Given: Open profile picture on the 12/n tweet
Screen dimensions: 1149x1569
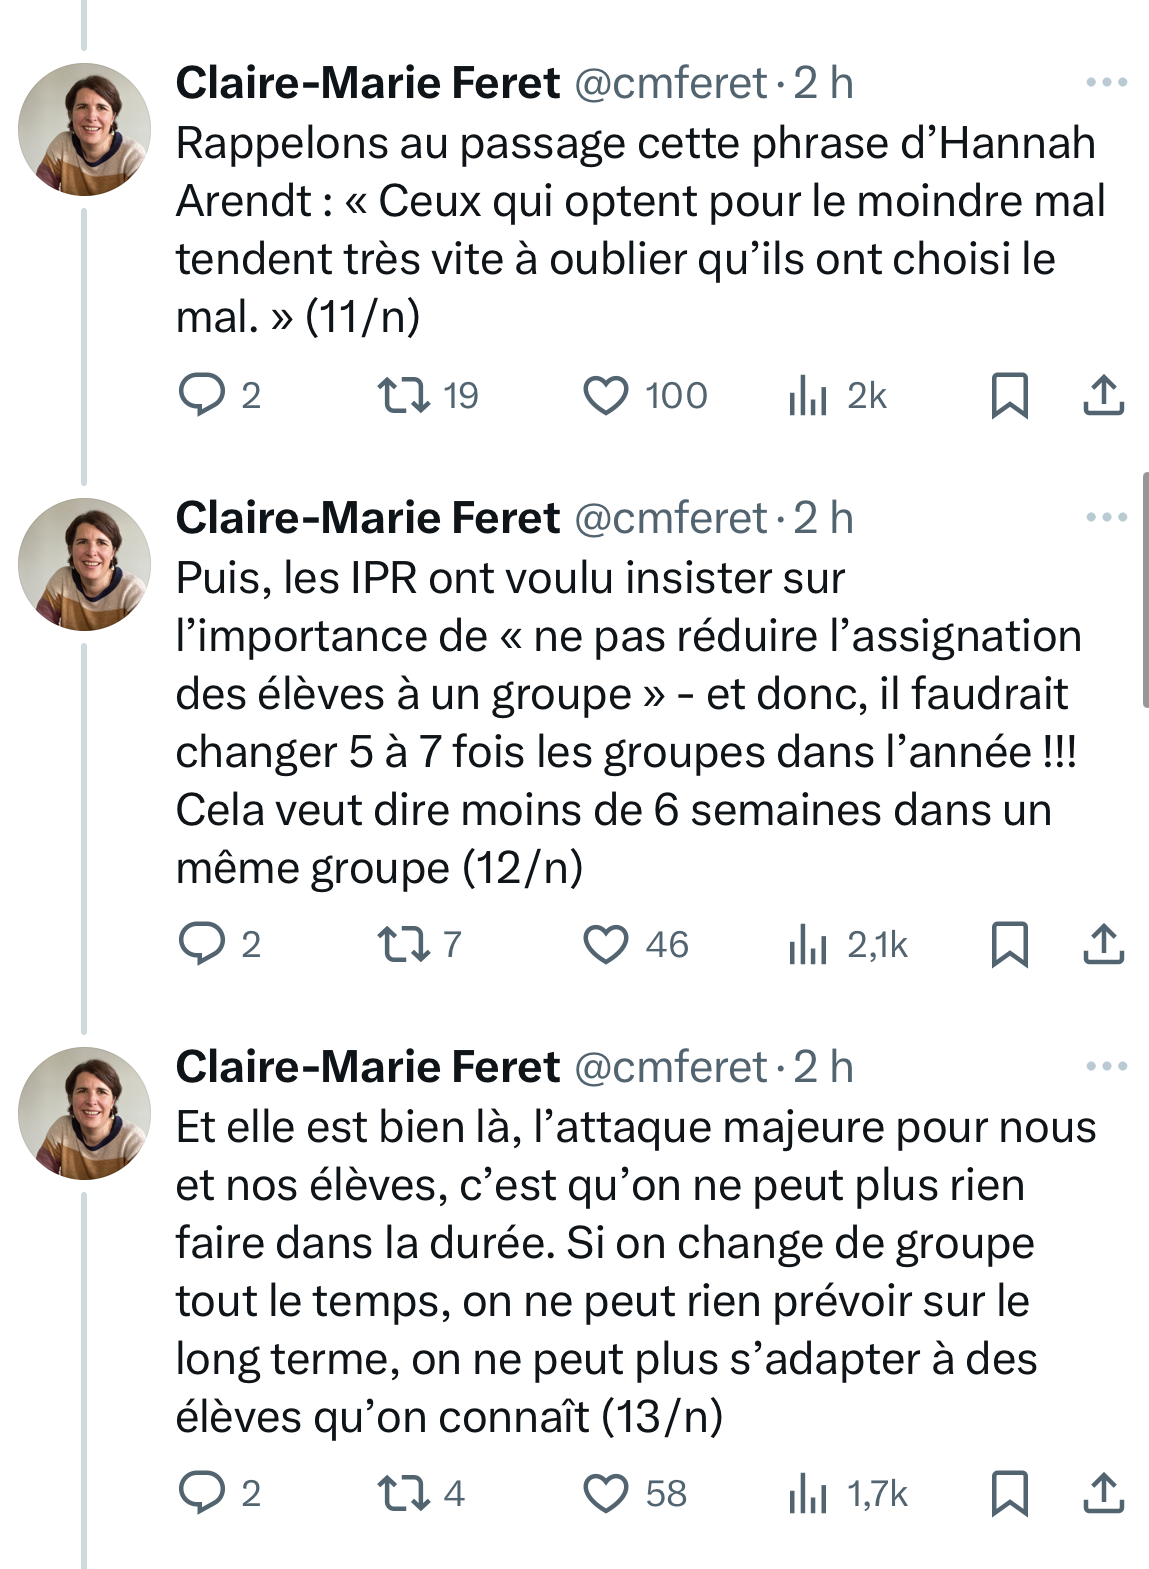Looking at the screenshot, I should coord(84,564).
